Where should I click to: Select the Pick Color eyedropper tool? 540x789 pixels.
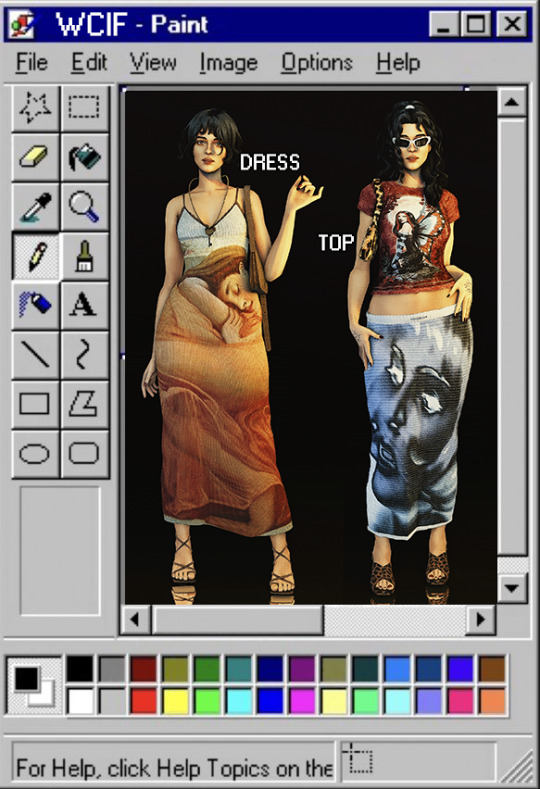point(35,206)
